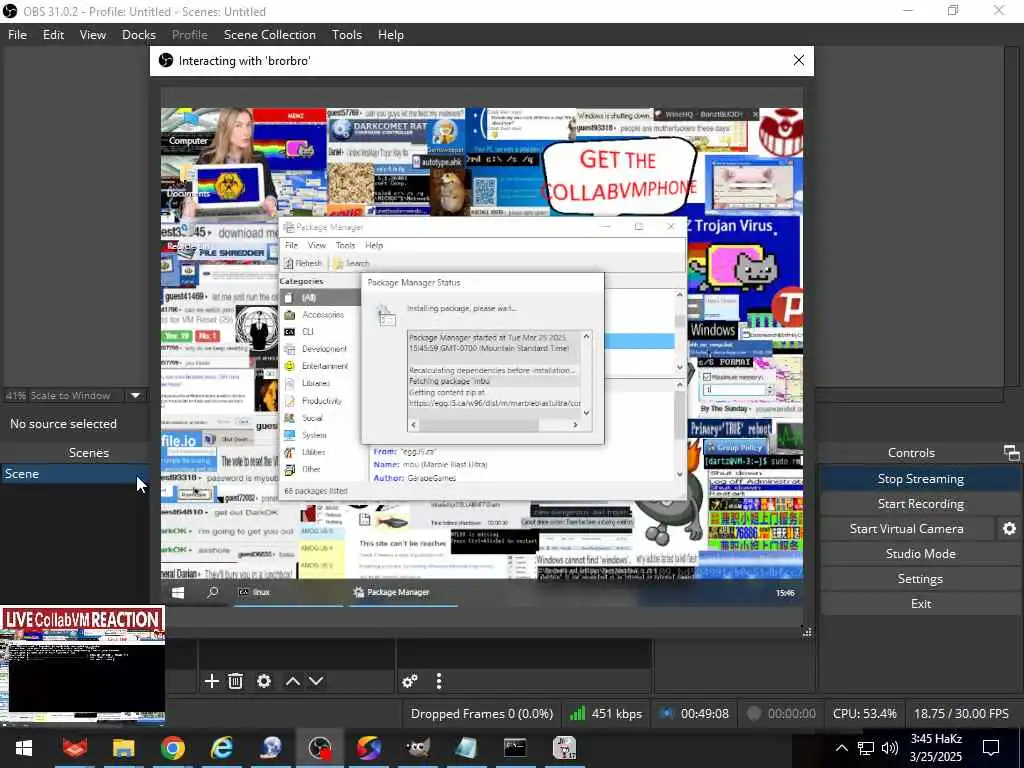Screen dimensions: 1024x768
Task: Open the Command Prompt taskbar icon
Action: pyautogui.click(x=515, y=748)
